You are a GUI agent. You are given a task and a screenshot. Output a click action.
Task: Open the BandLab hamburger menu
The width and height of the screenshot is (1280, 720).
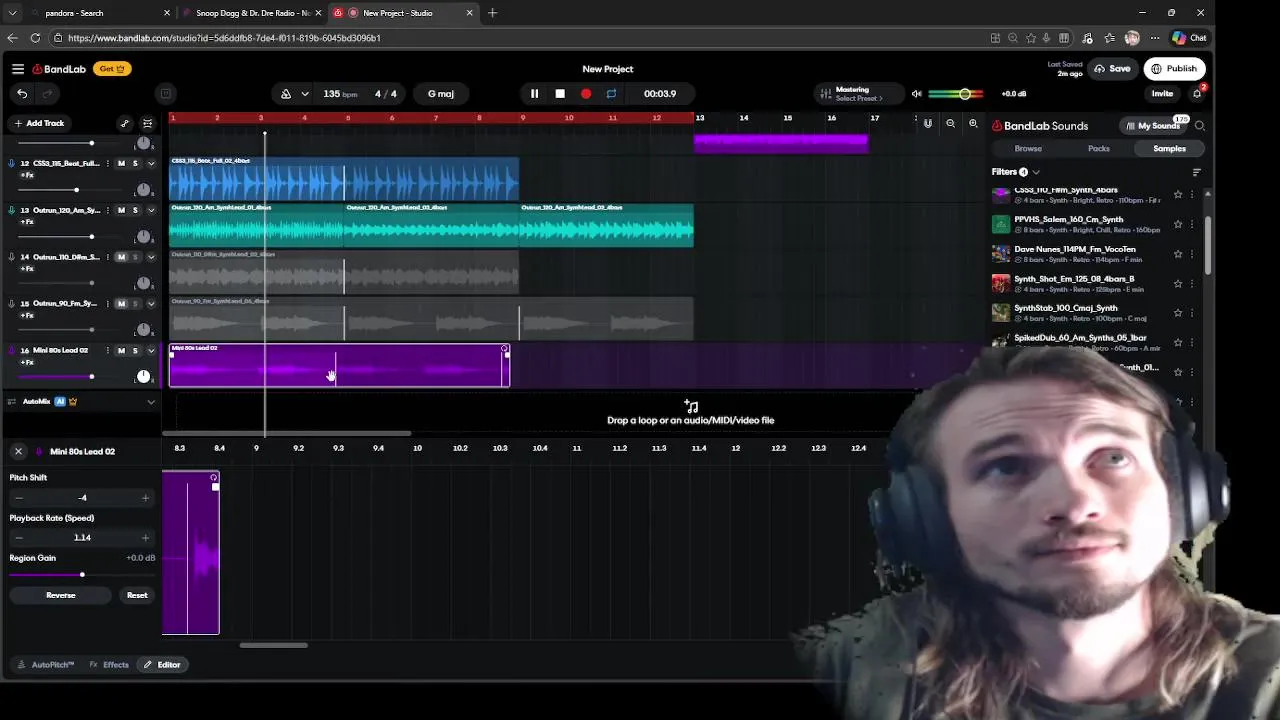pyautogui.click(x=18, y=69)
